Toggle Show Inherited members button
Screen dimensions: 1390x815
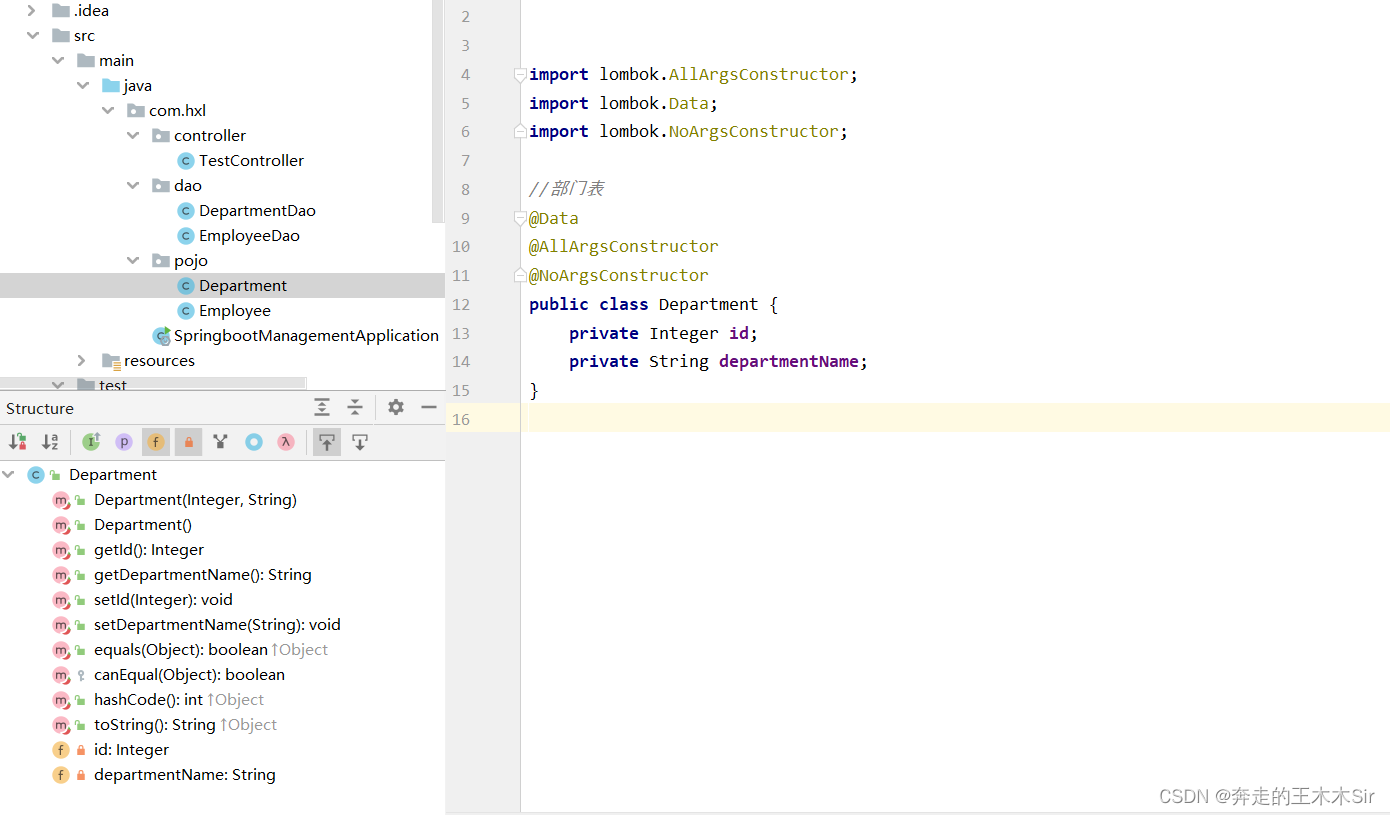click(x=91, y=441)
